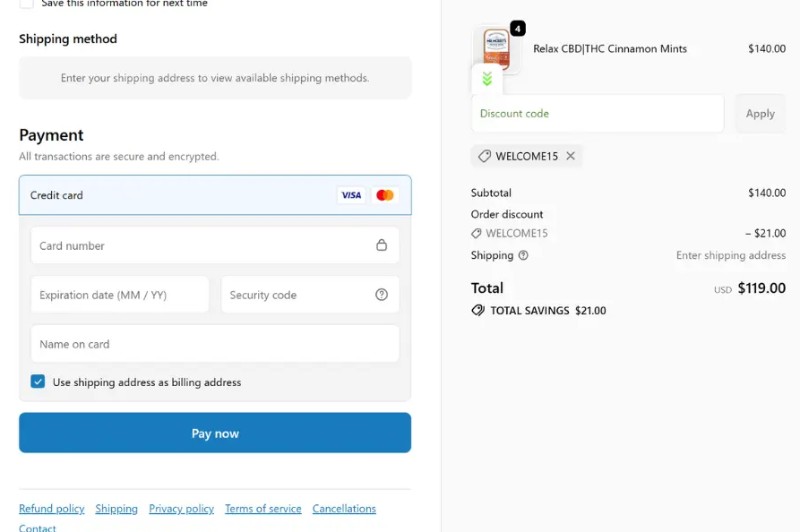800x532 pixels.
Task: Uncheck Use shipping address as billing address
Action: 38,382
